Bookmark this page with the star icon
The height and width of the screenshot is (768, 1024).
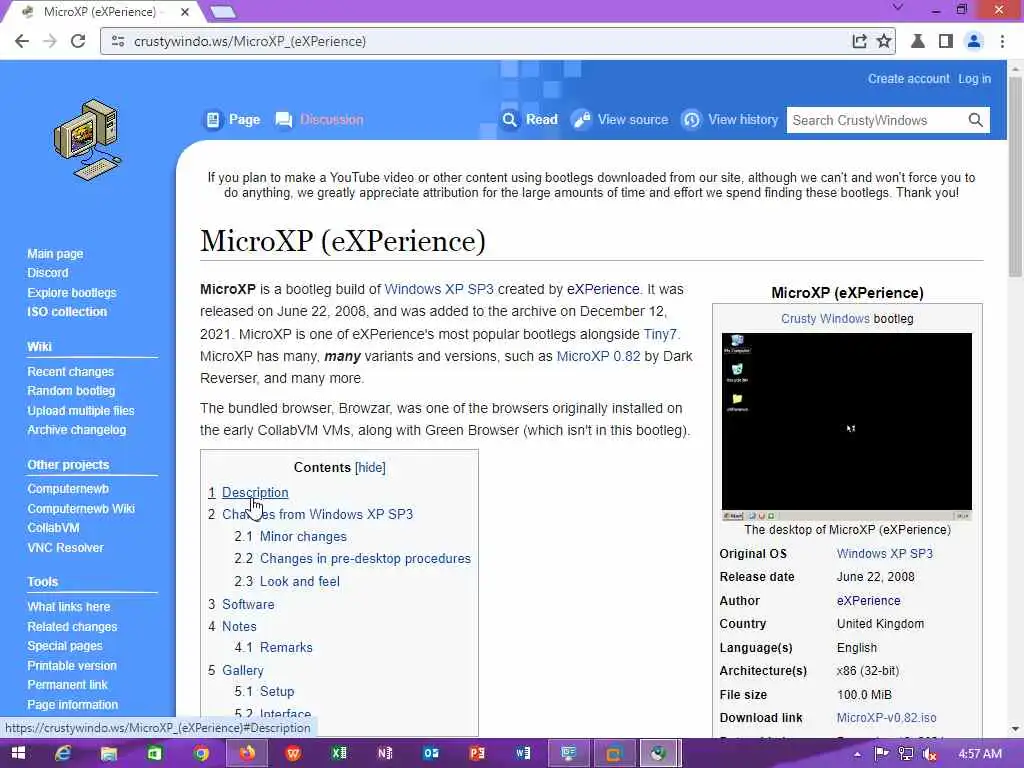tap(884, 41)
